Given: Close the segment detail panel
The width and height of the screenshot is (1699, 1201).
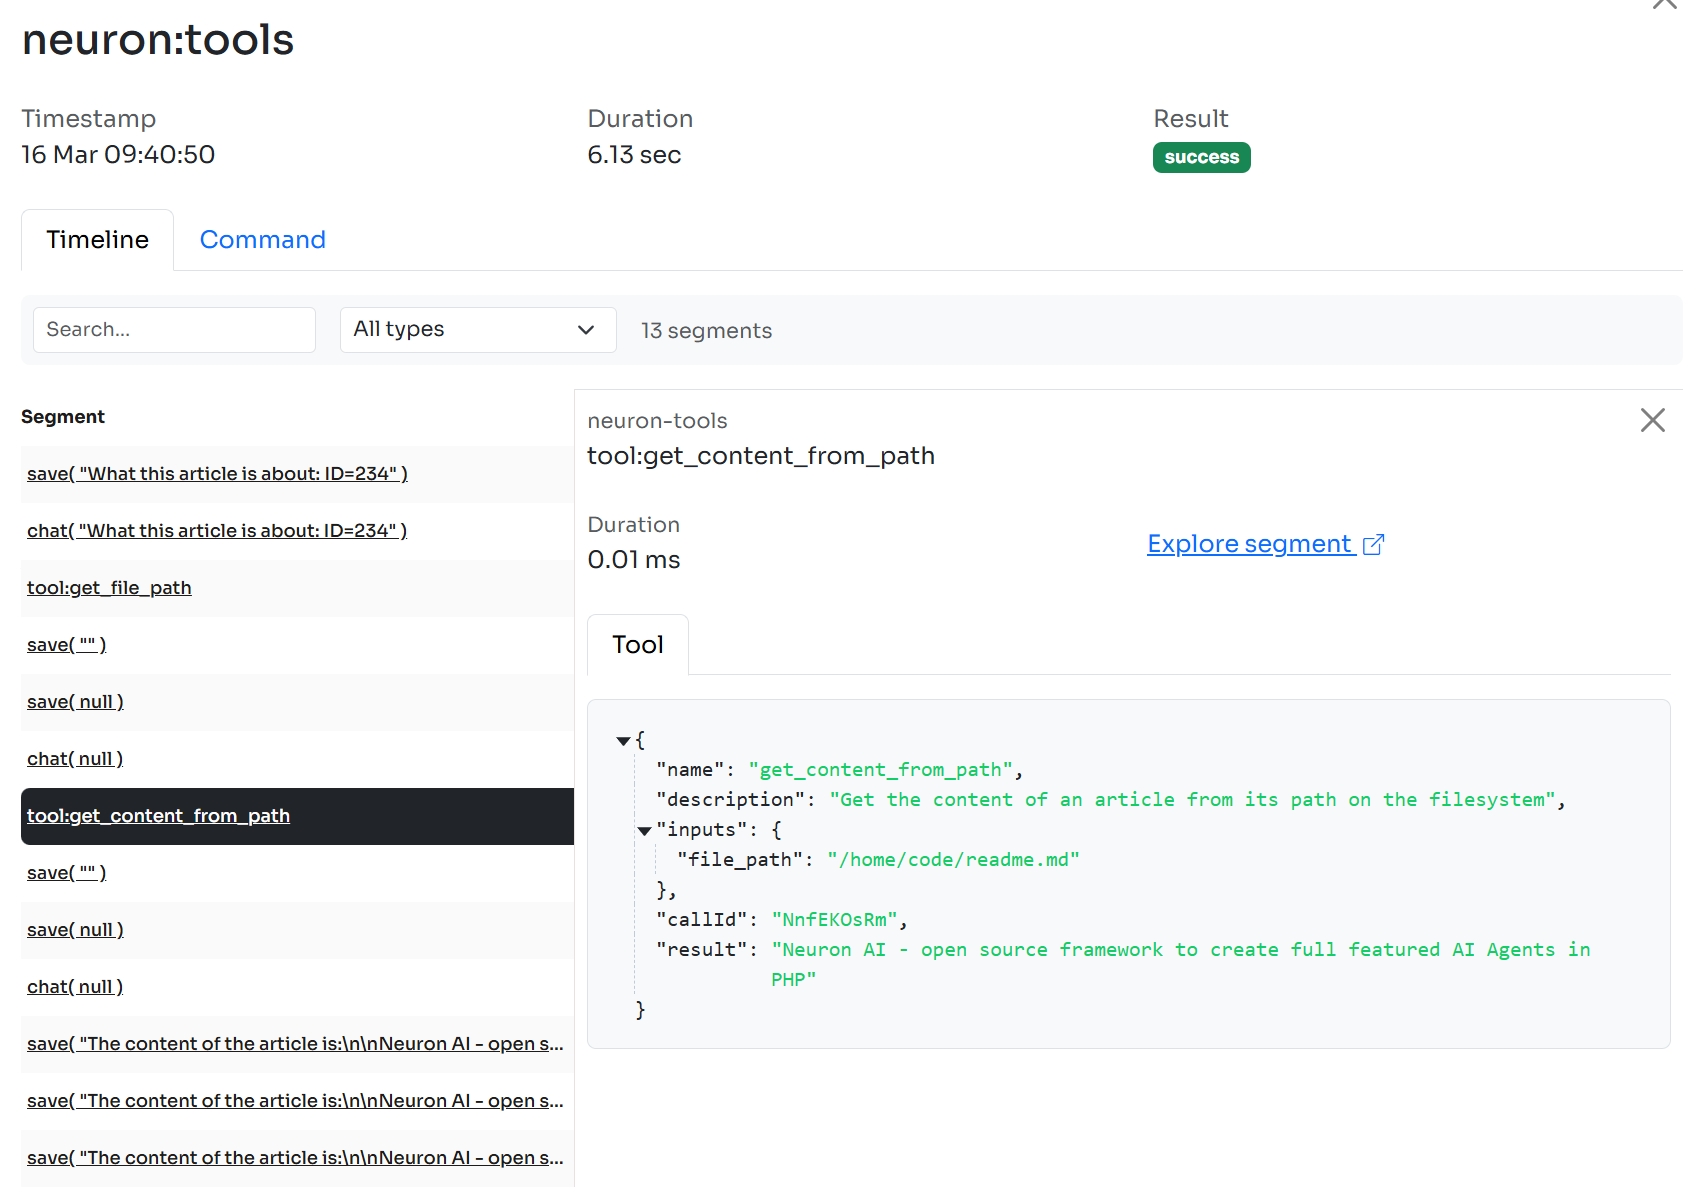Looking at the screenshot, I should [x=1652, y=420].
